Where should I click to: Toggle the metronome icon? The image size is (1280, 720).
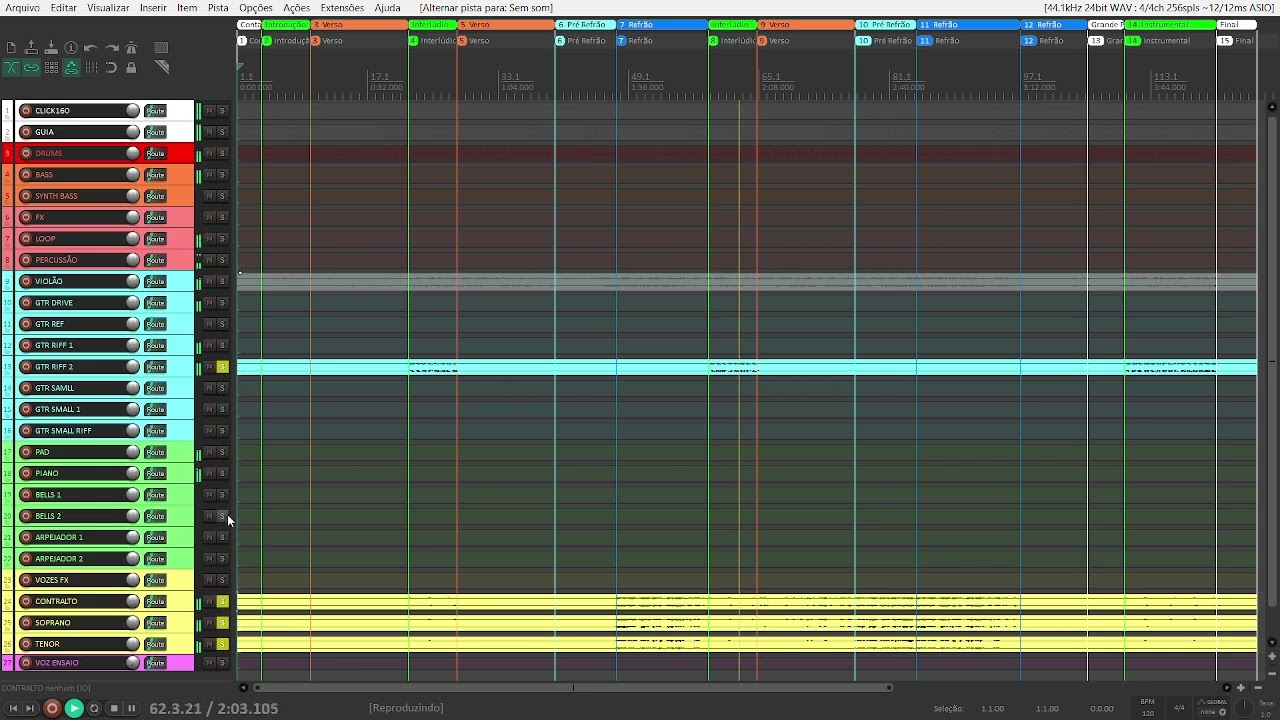point(131,47)
